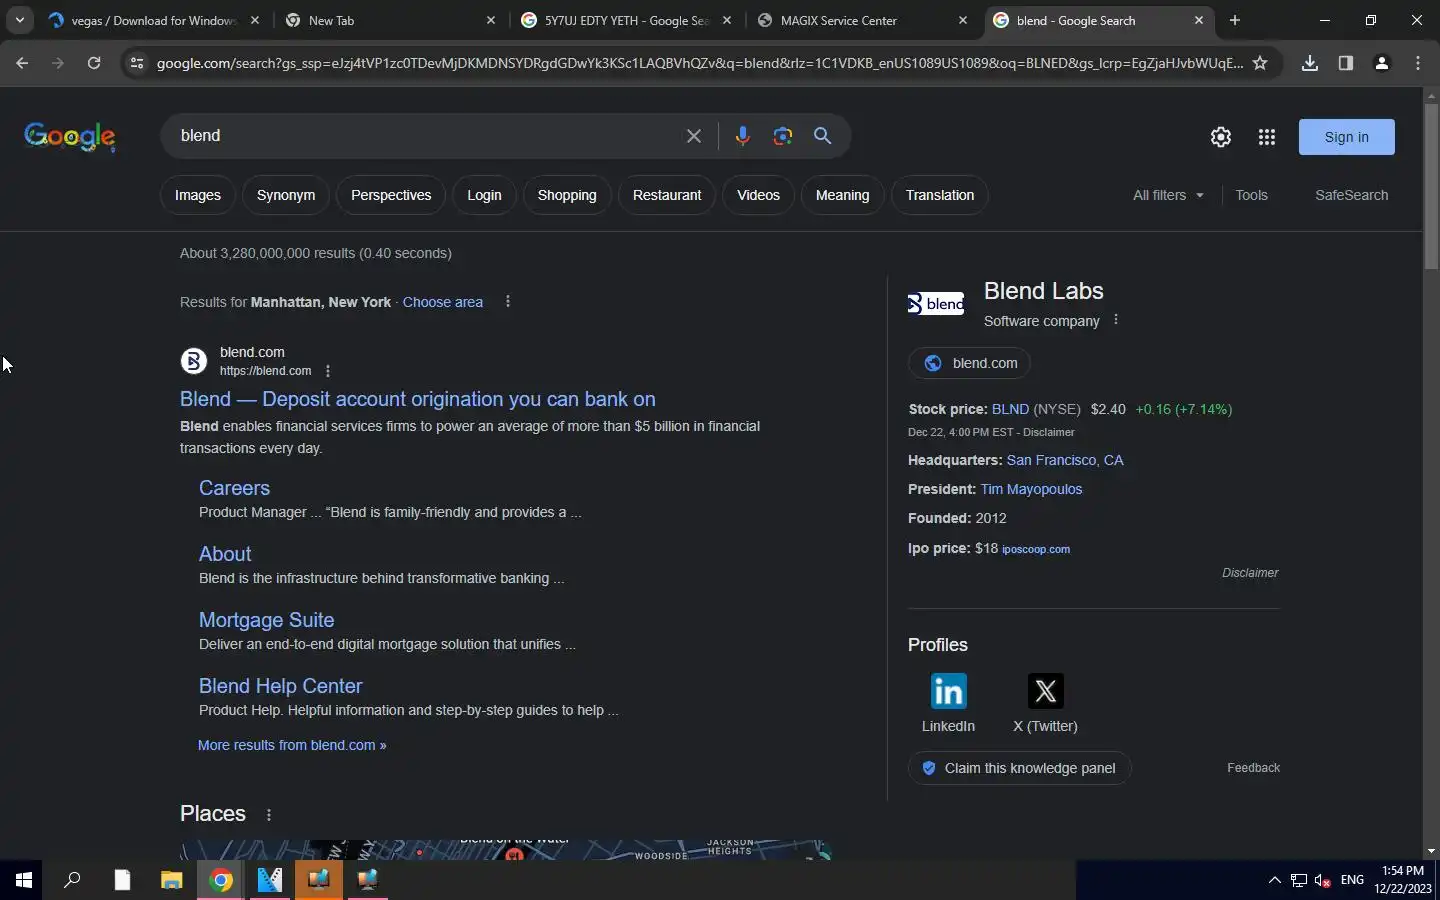The width and height of the screenshot is (1440, 900).
Task: Click the Chrome address bar URL
Action: (700, 63)
